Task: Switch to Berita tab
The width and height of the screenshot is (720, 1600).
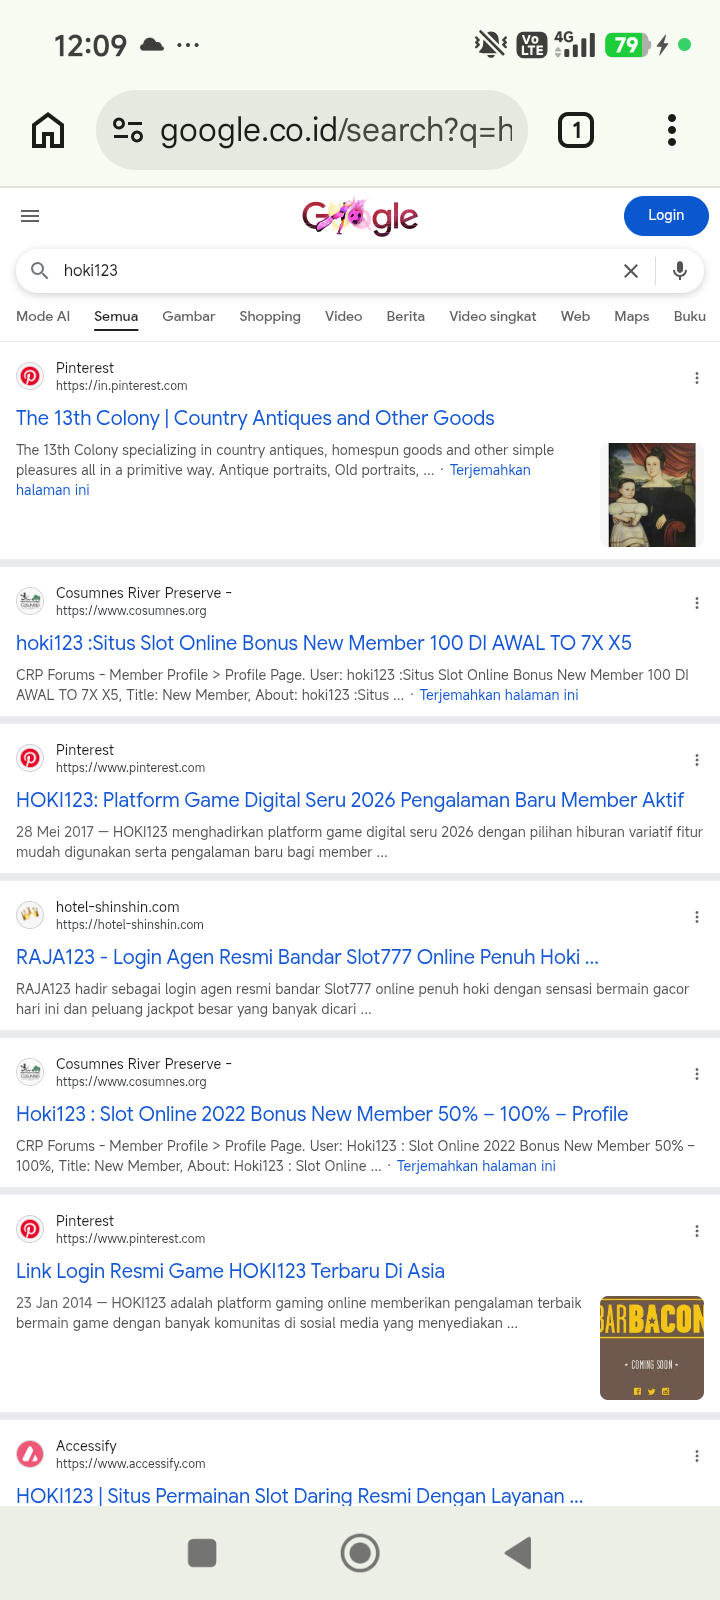Action: point(405,316)
